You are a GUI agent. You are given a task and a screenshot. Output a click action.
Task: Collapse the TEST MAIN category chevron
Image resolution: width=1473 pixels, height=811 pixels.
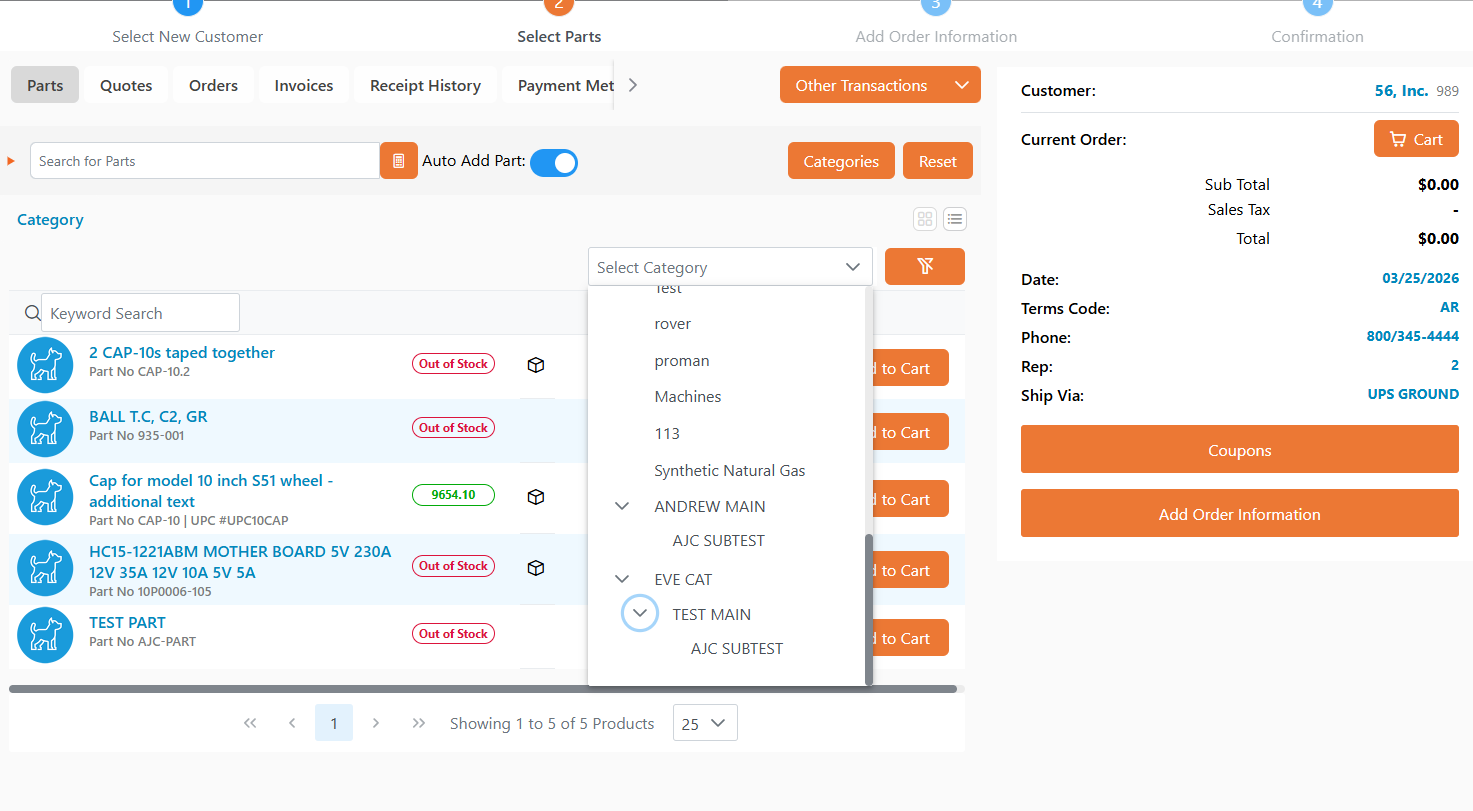(x=639, y=613)
